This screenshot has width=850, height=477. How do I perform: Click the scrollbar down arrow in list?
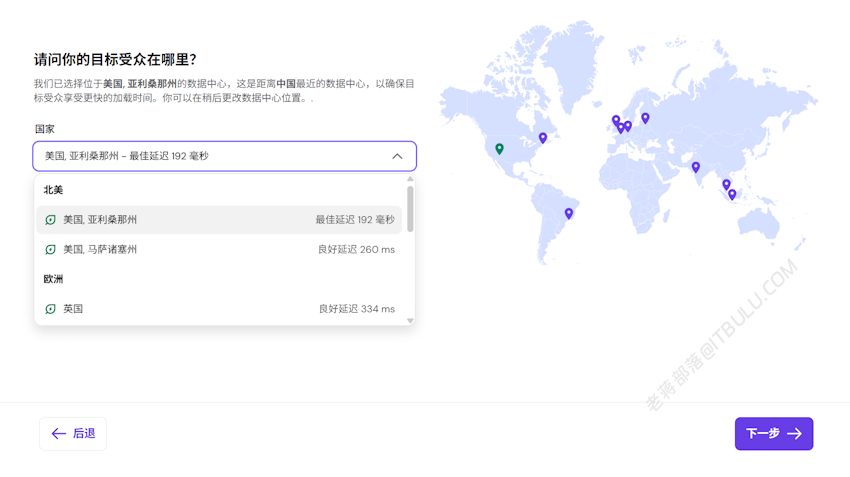pos(410,321)
